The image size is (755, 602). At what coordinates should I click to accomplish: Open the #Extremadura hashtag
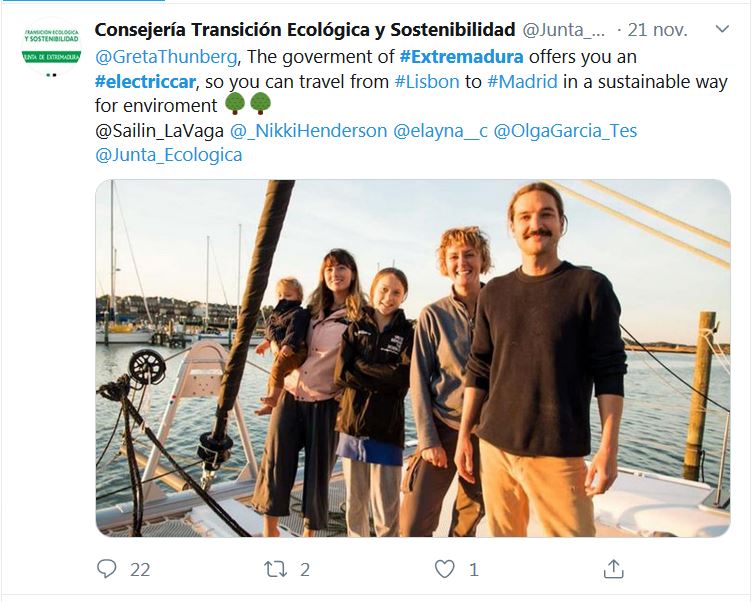pyautogui.click(x=461, y=57)
